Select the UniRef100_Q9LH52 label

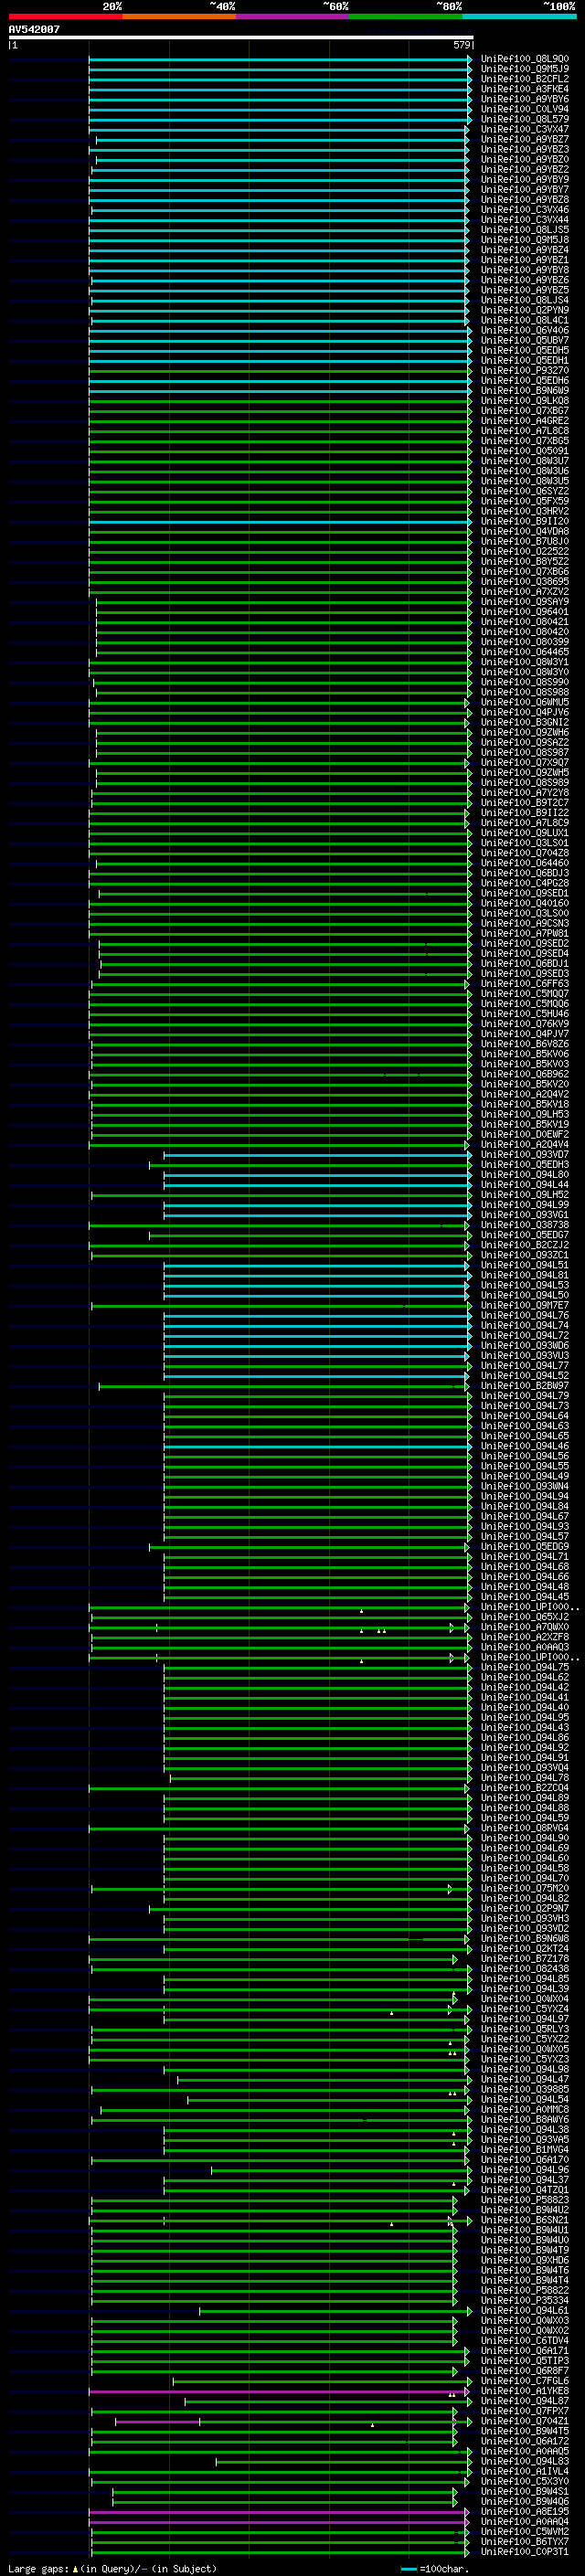525,1195
